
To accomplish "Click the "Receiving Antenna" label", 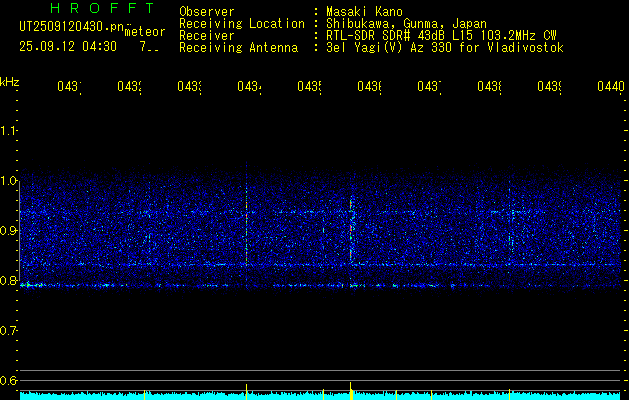I will [x=238, y=48].
